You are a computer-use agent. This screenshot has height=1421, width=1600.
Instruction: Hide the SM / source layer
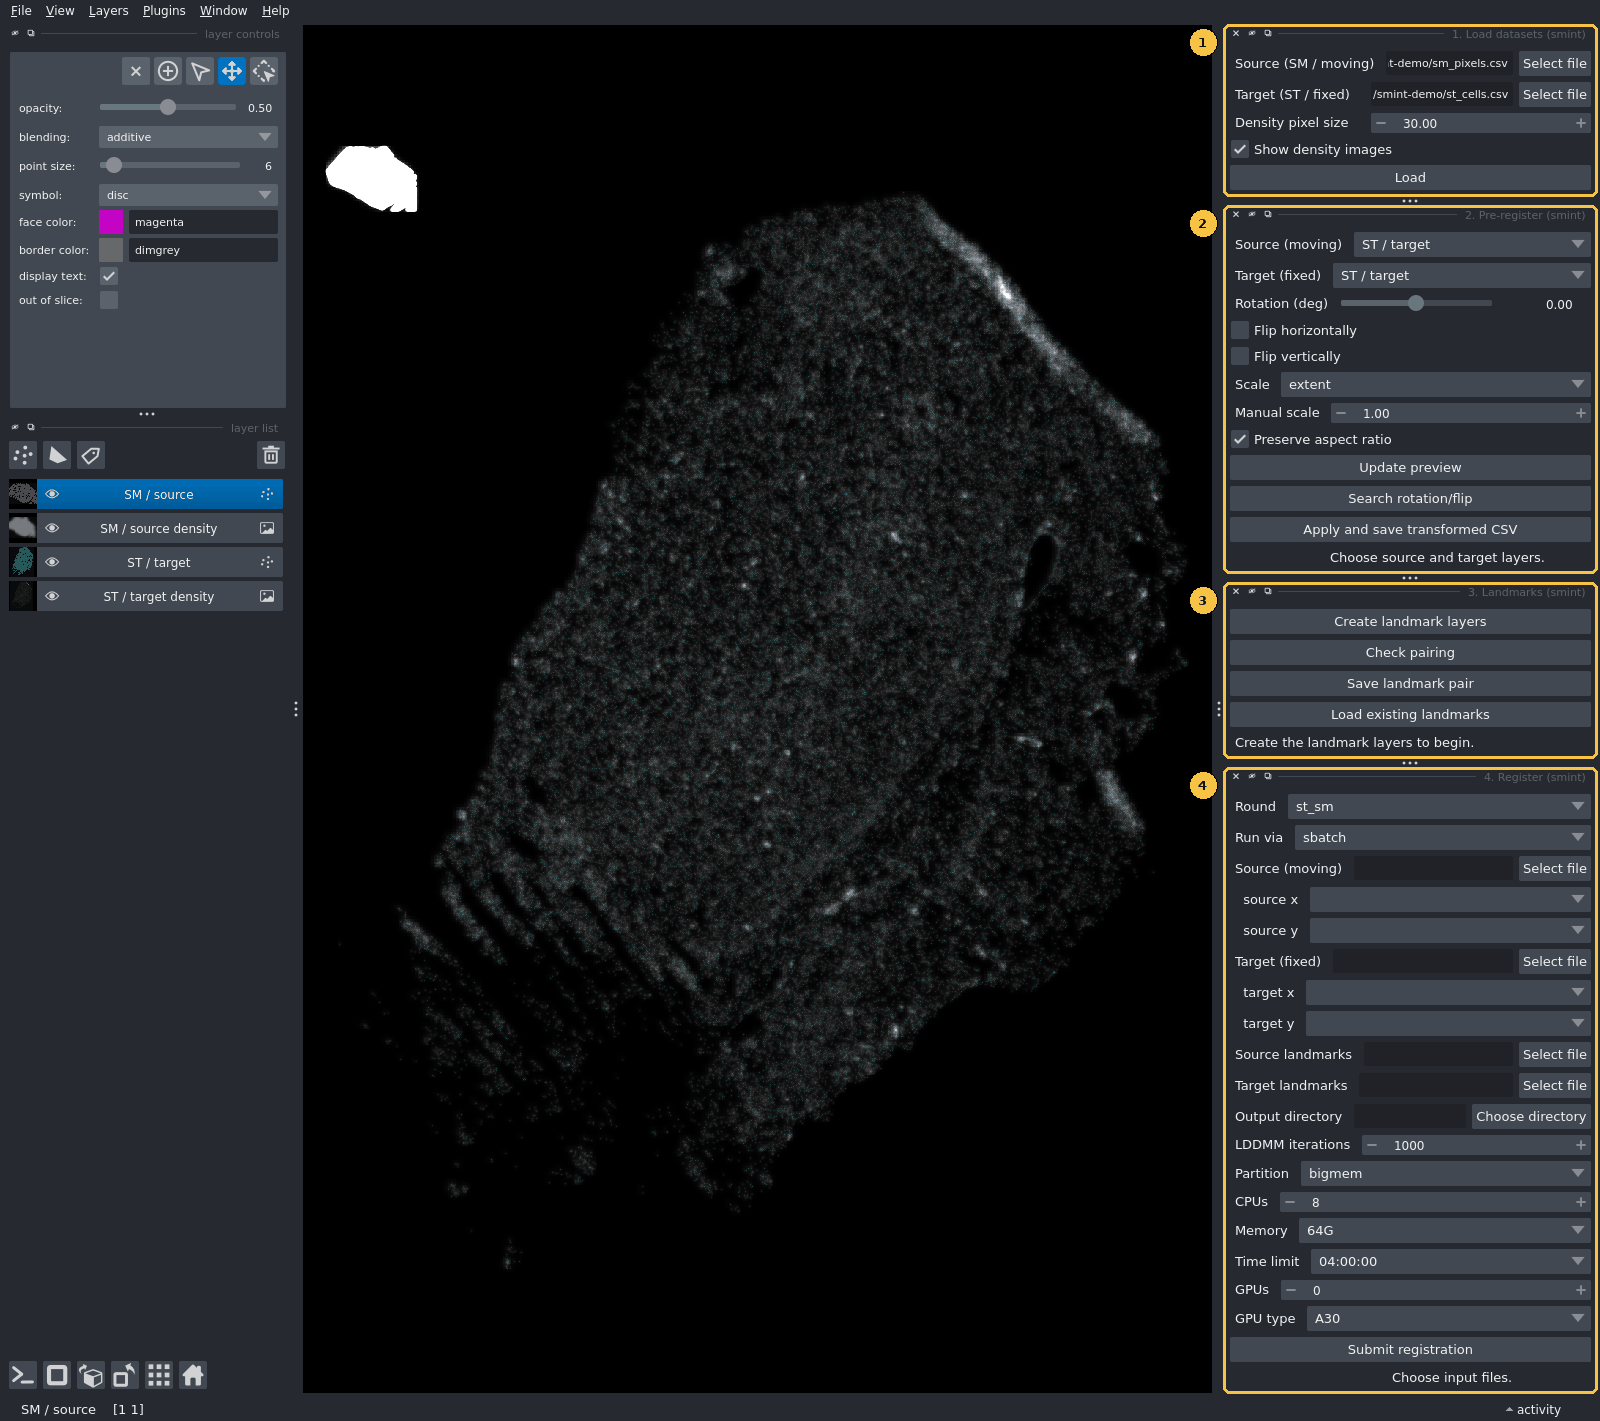(x=52, y=494)
